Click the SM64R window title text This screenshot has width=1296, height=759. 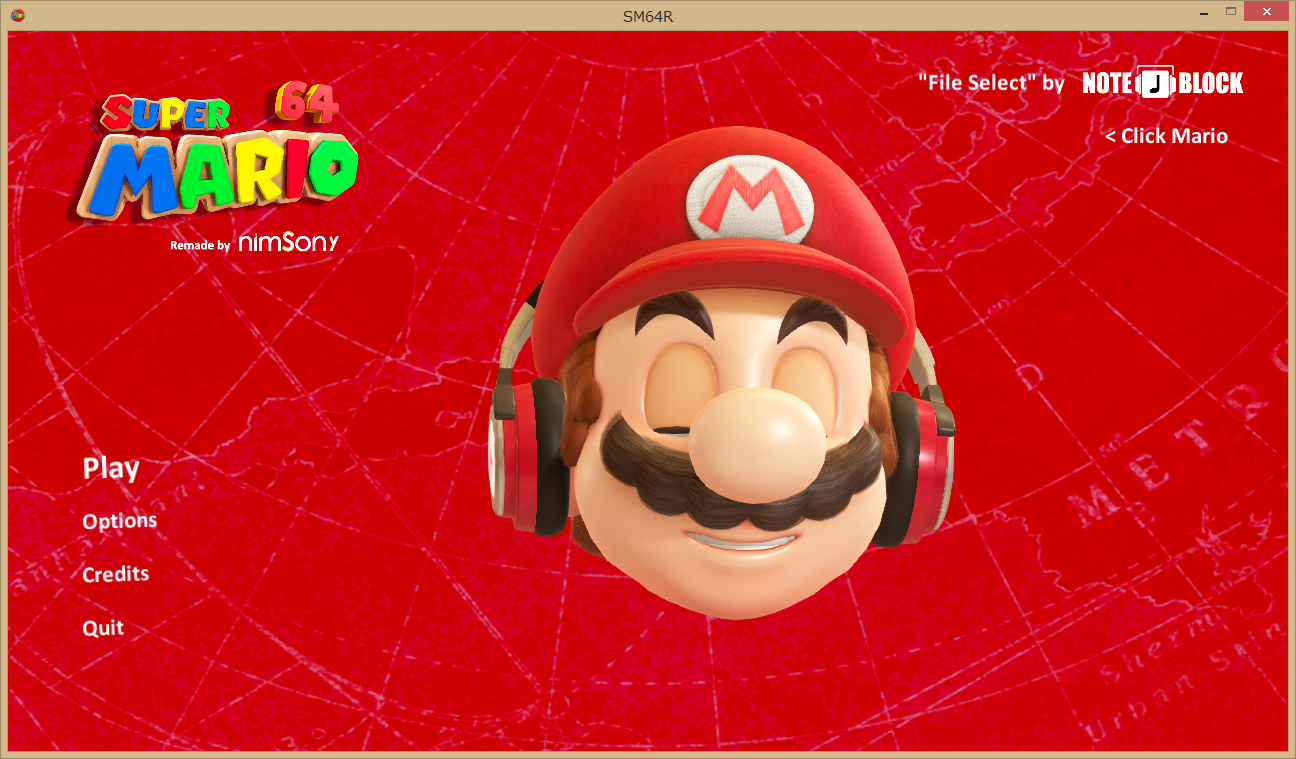pyautogui.click(x=647, y=15)
